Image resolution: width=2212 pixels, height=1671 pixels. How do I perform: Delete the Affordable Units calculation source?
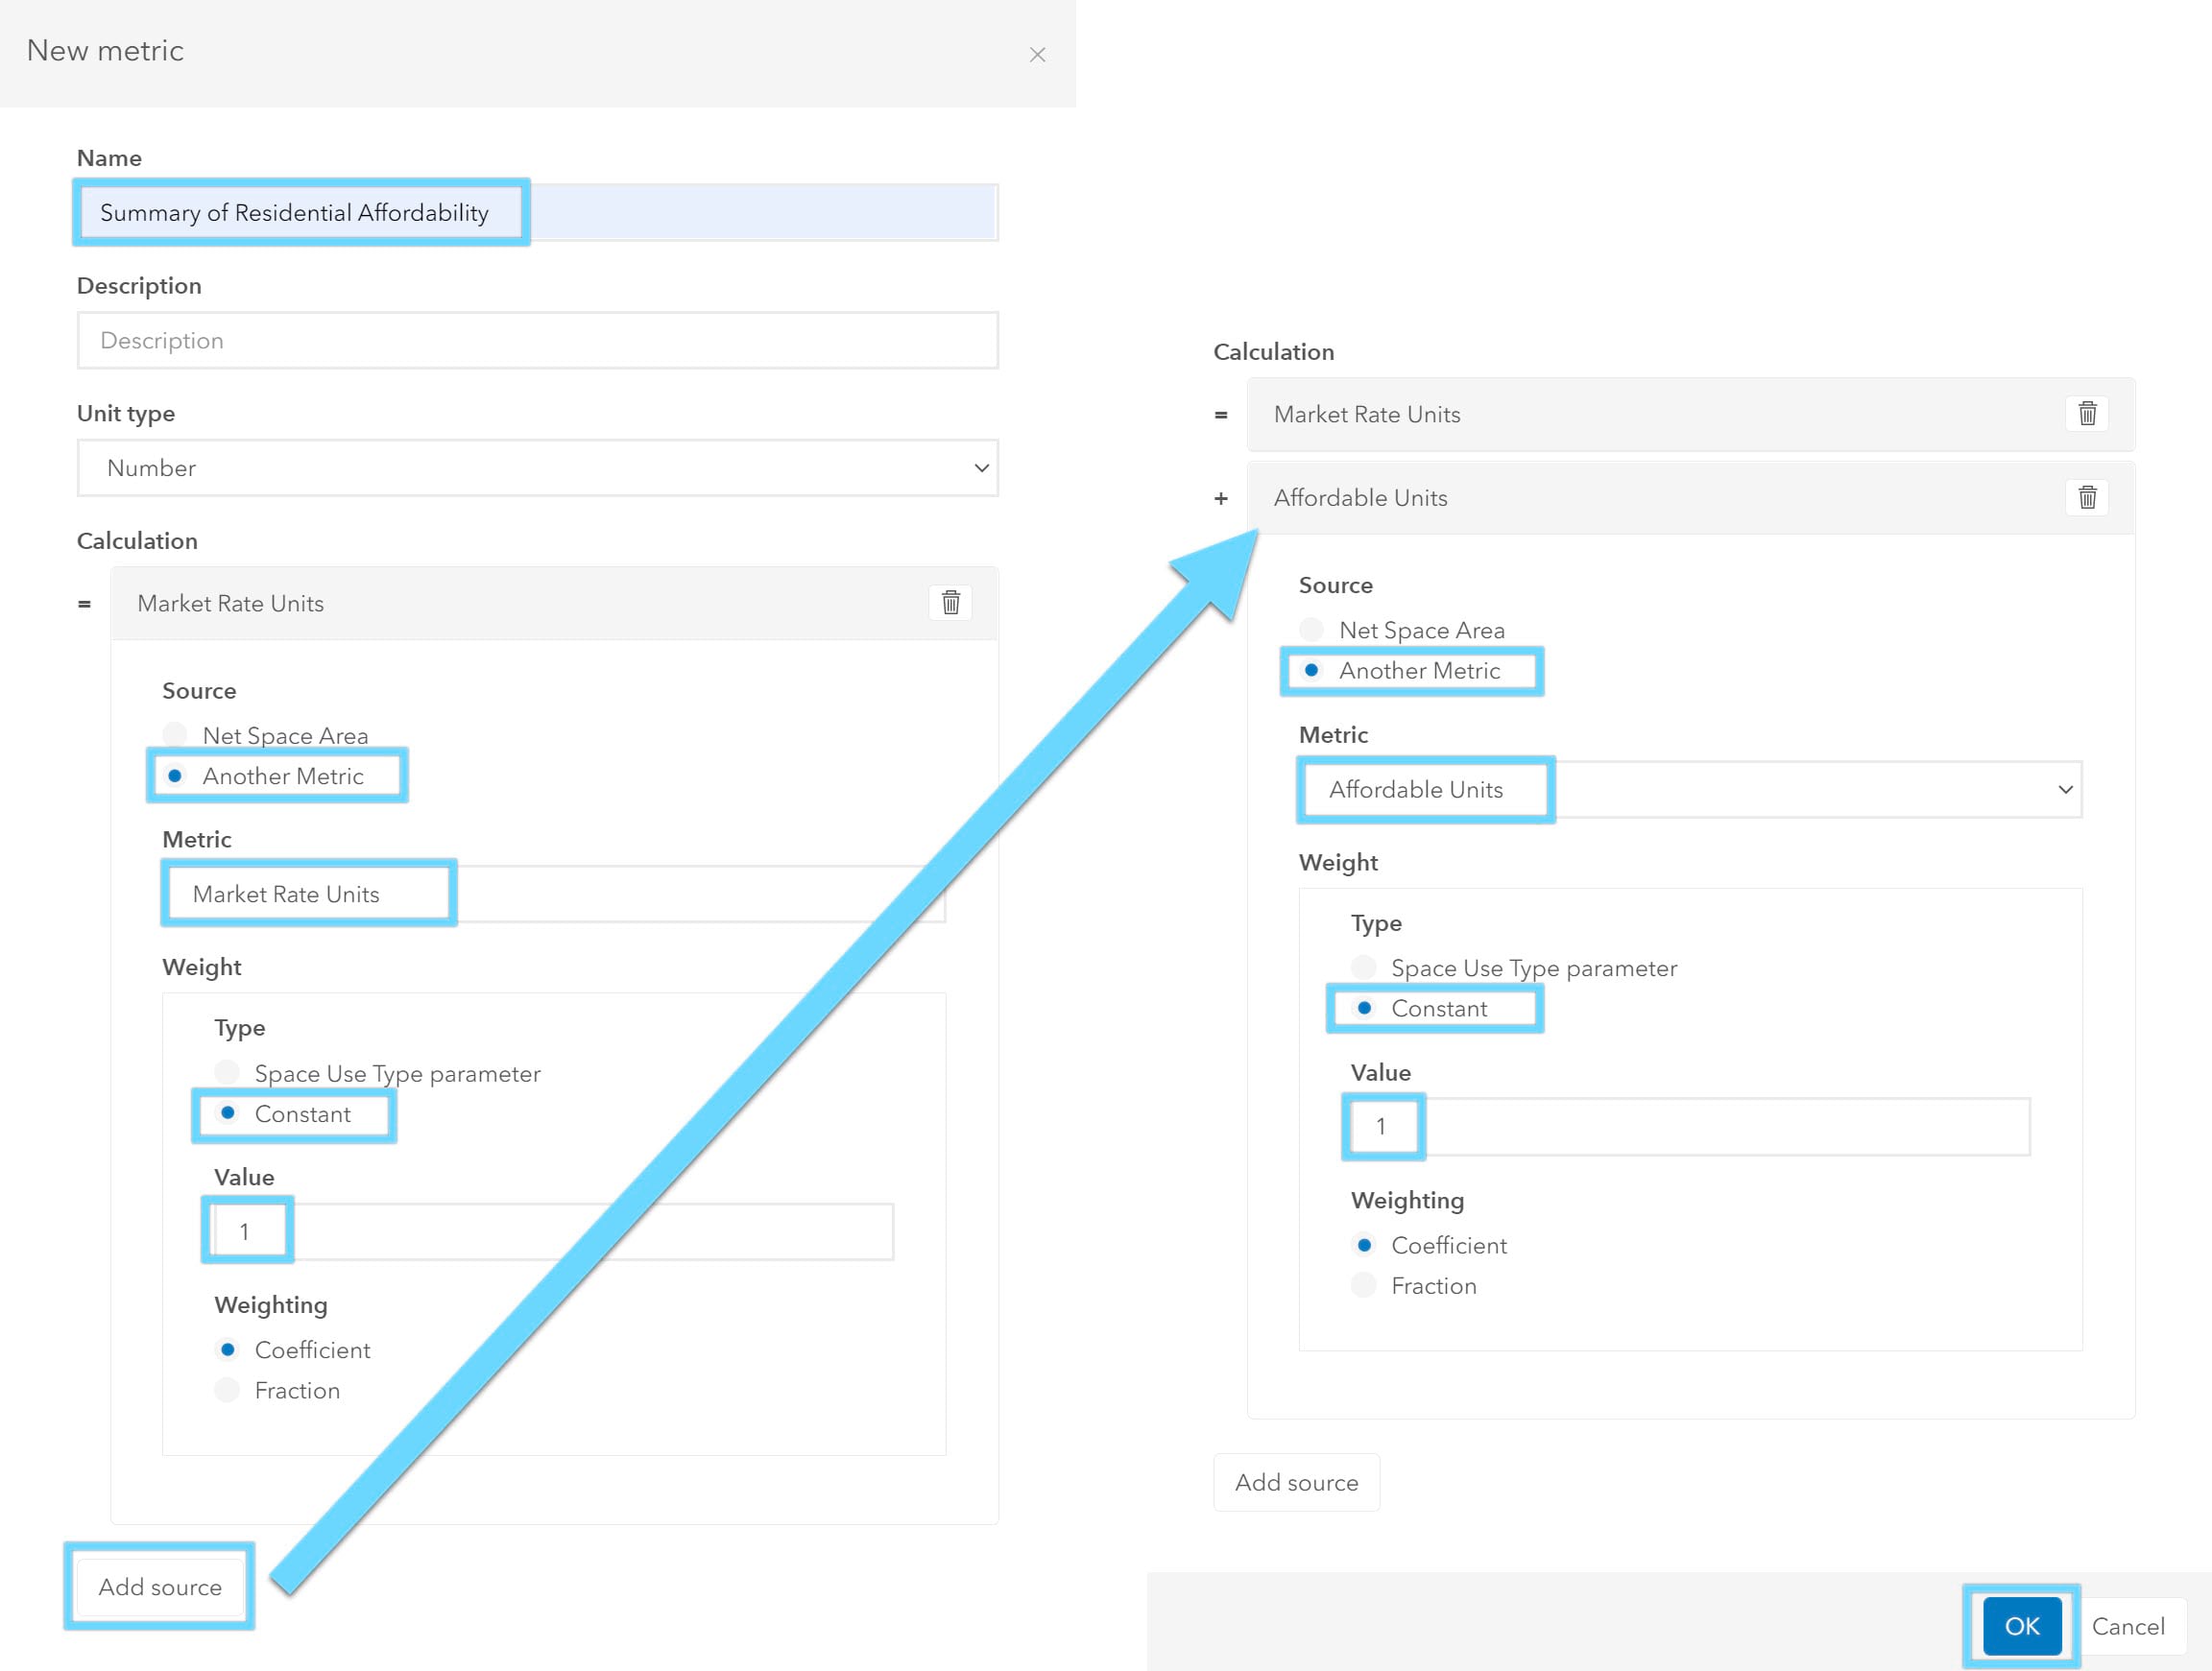2087,497
